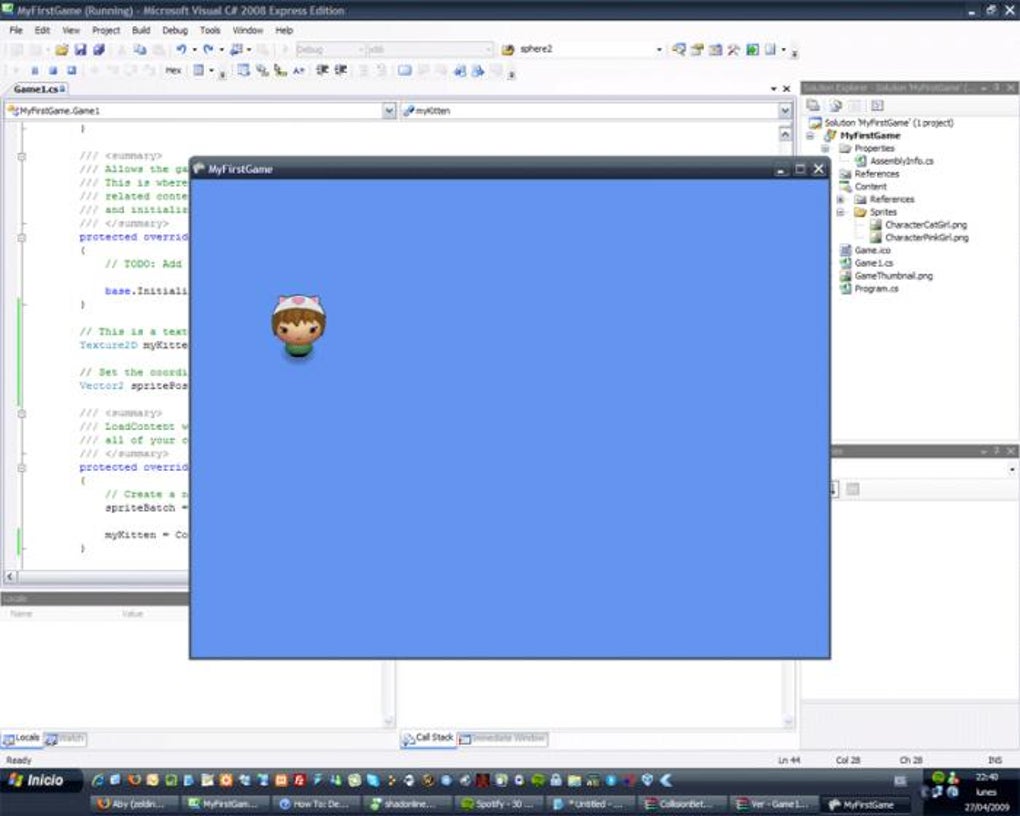Collapse the Sprites folder node

(841, 212)
